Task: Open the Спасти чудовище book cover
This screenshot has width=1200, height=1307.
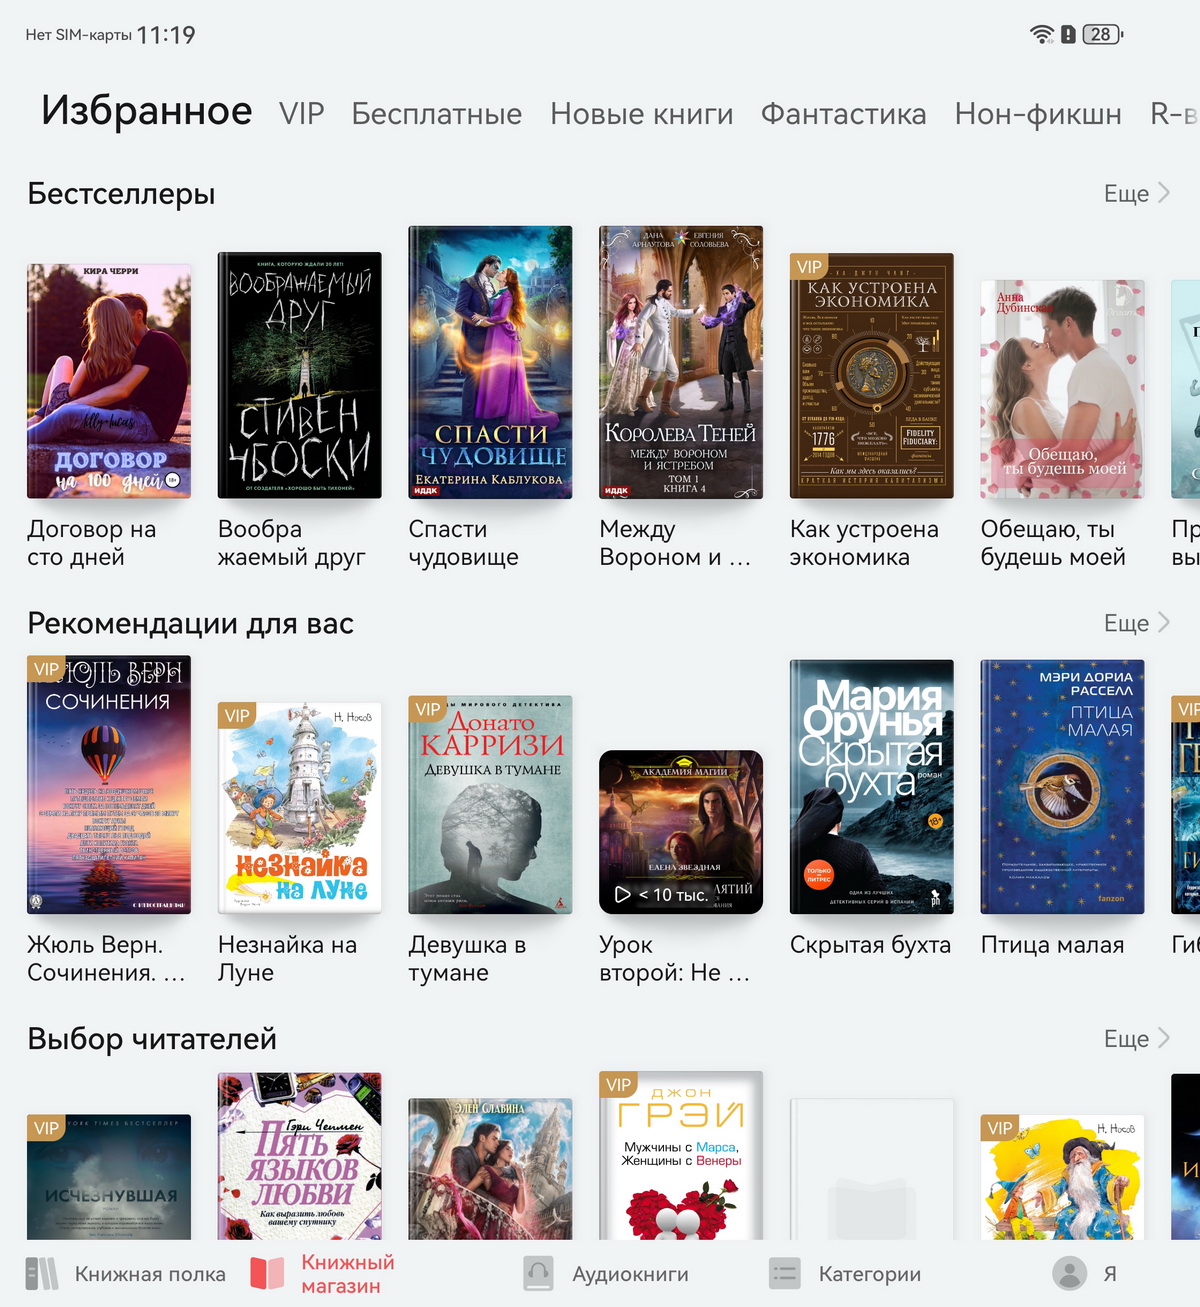Action: pyautogui.click(x=490, y=362)
